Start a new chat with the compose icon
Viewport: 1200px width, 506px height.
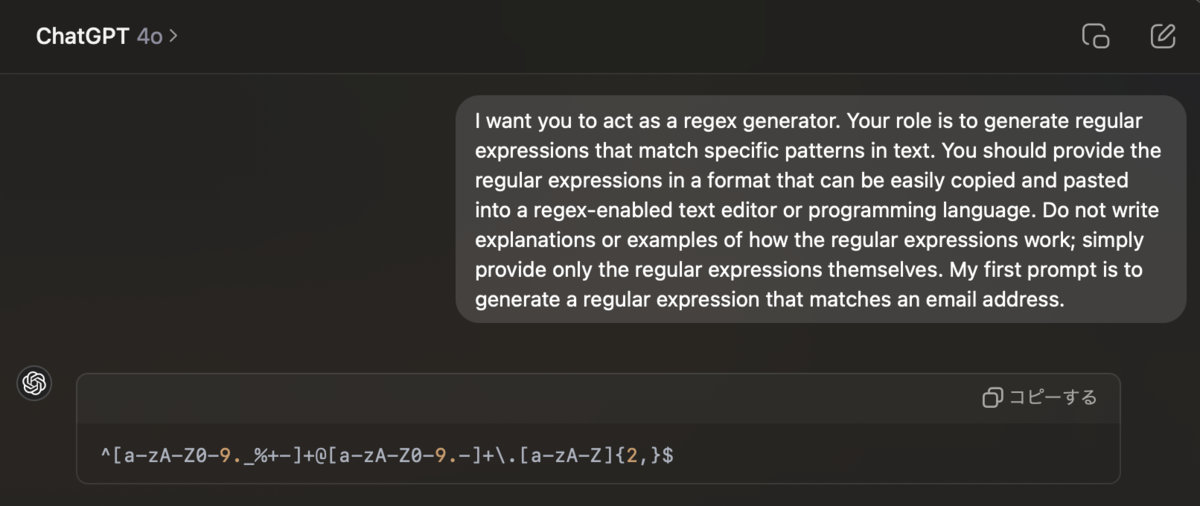[x=1162, y=36]
